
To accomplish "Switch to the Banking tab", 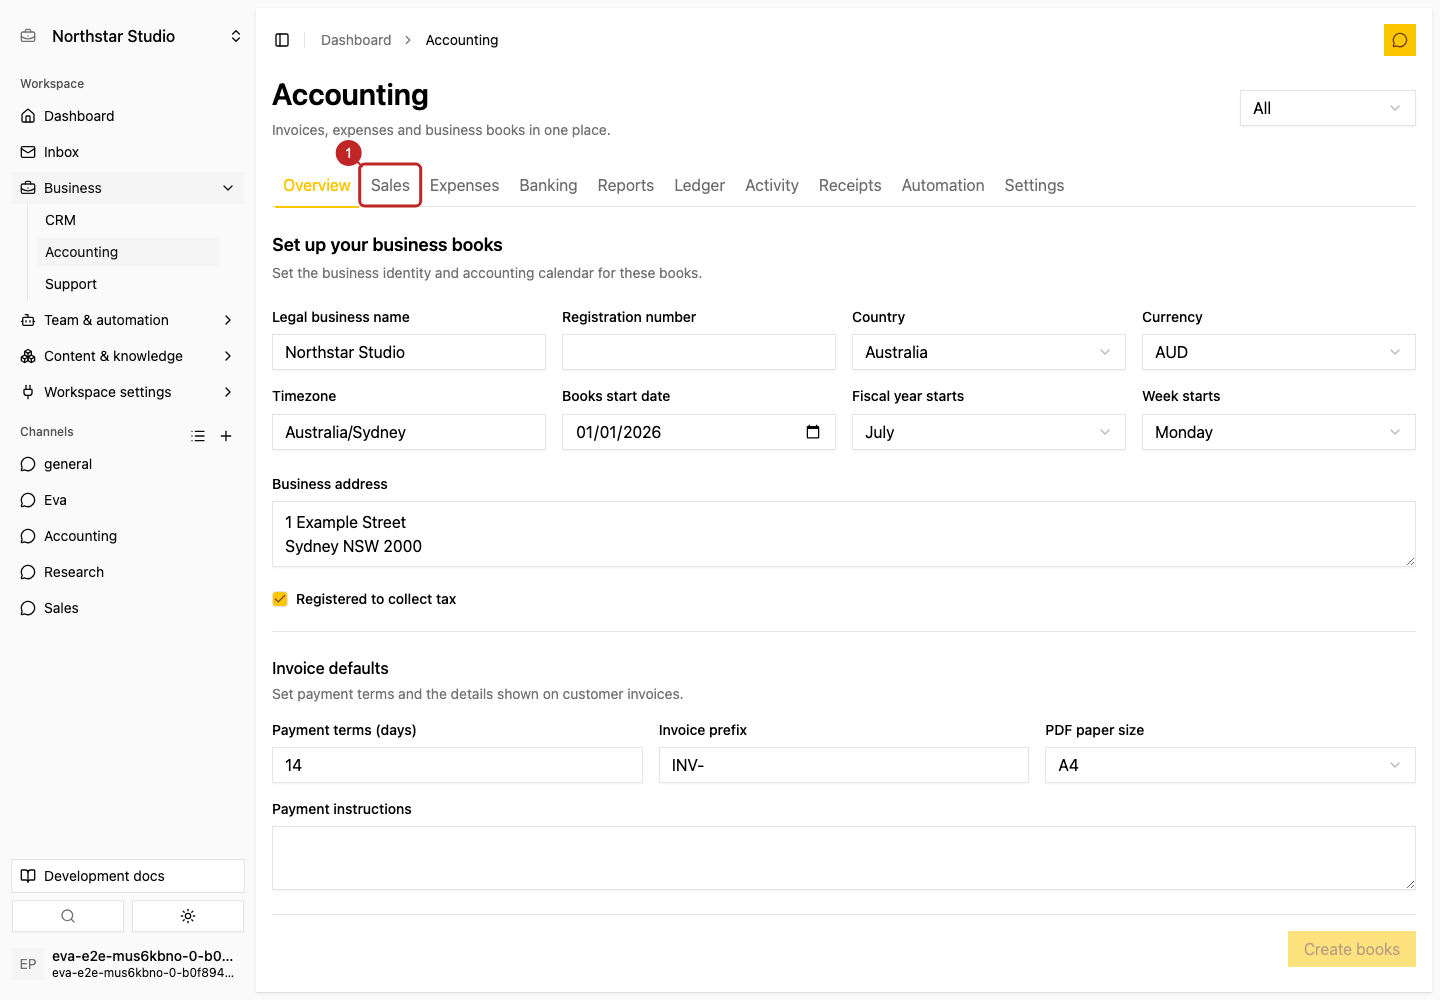I will point(548,185).
